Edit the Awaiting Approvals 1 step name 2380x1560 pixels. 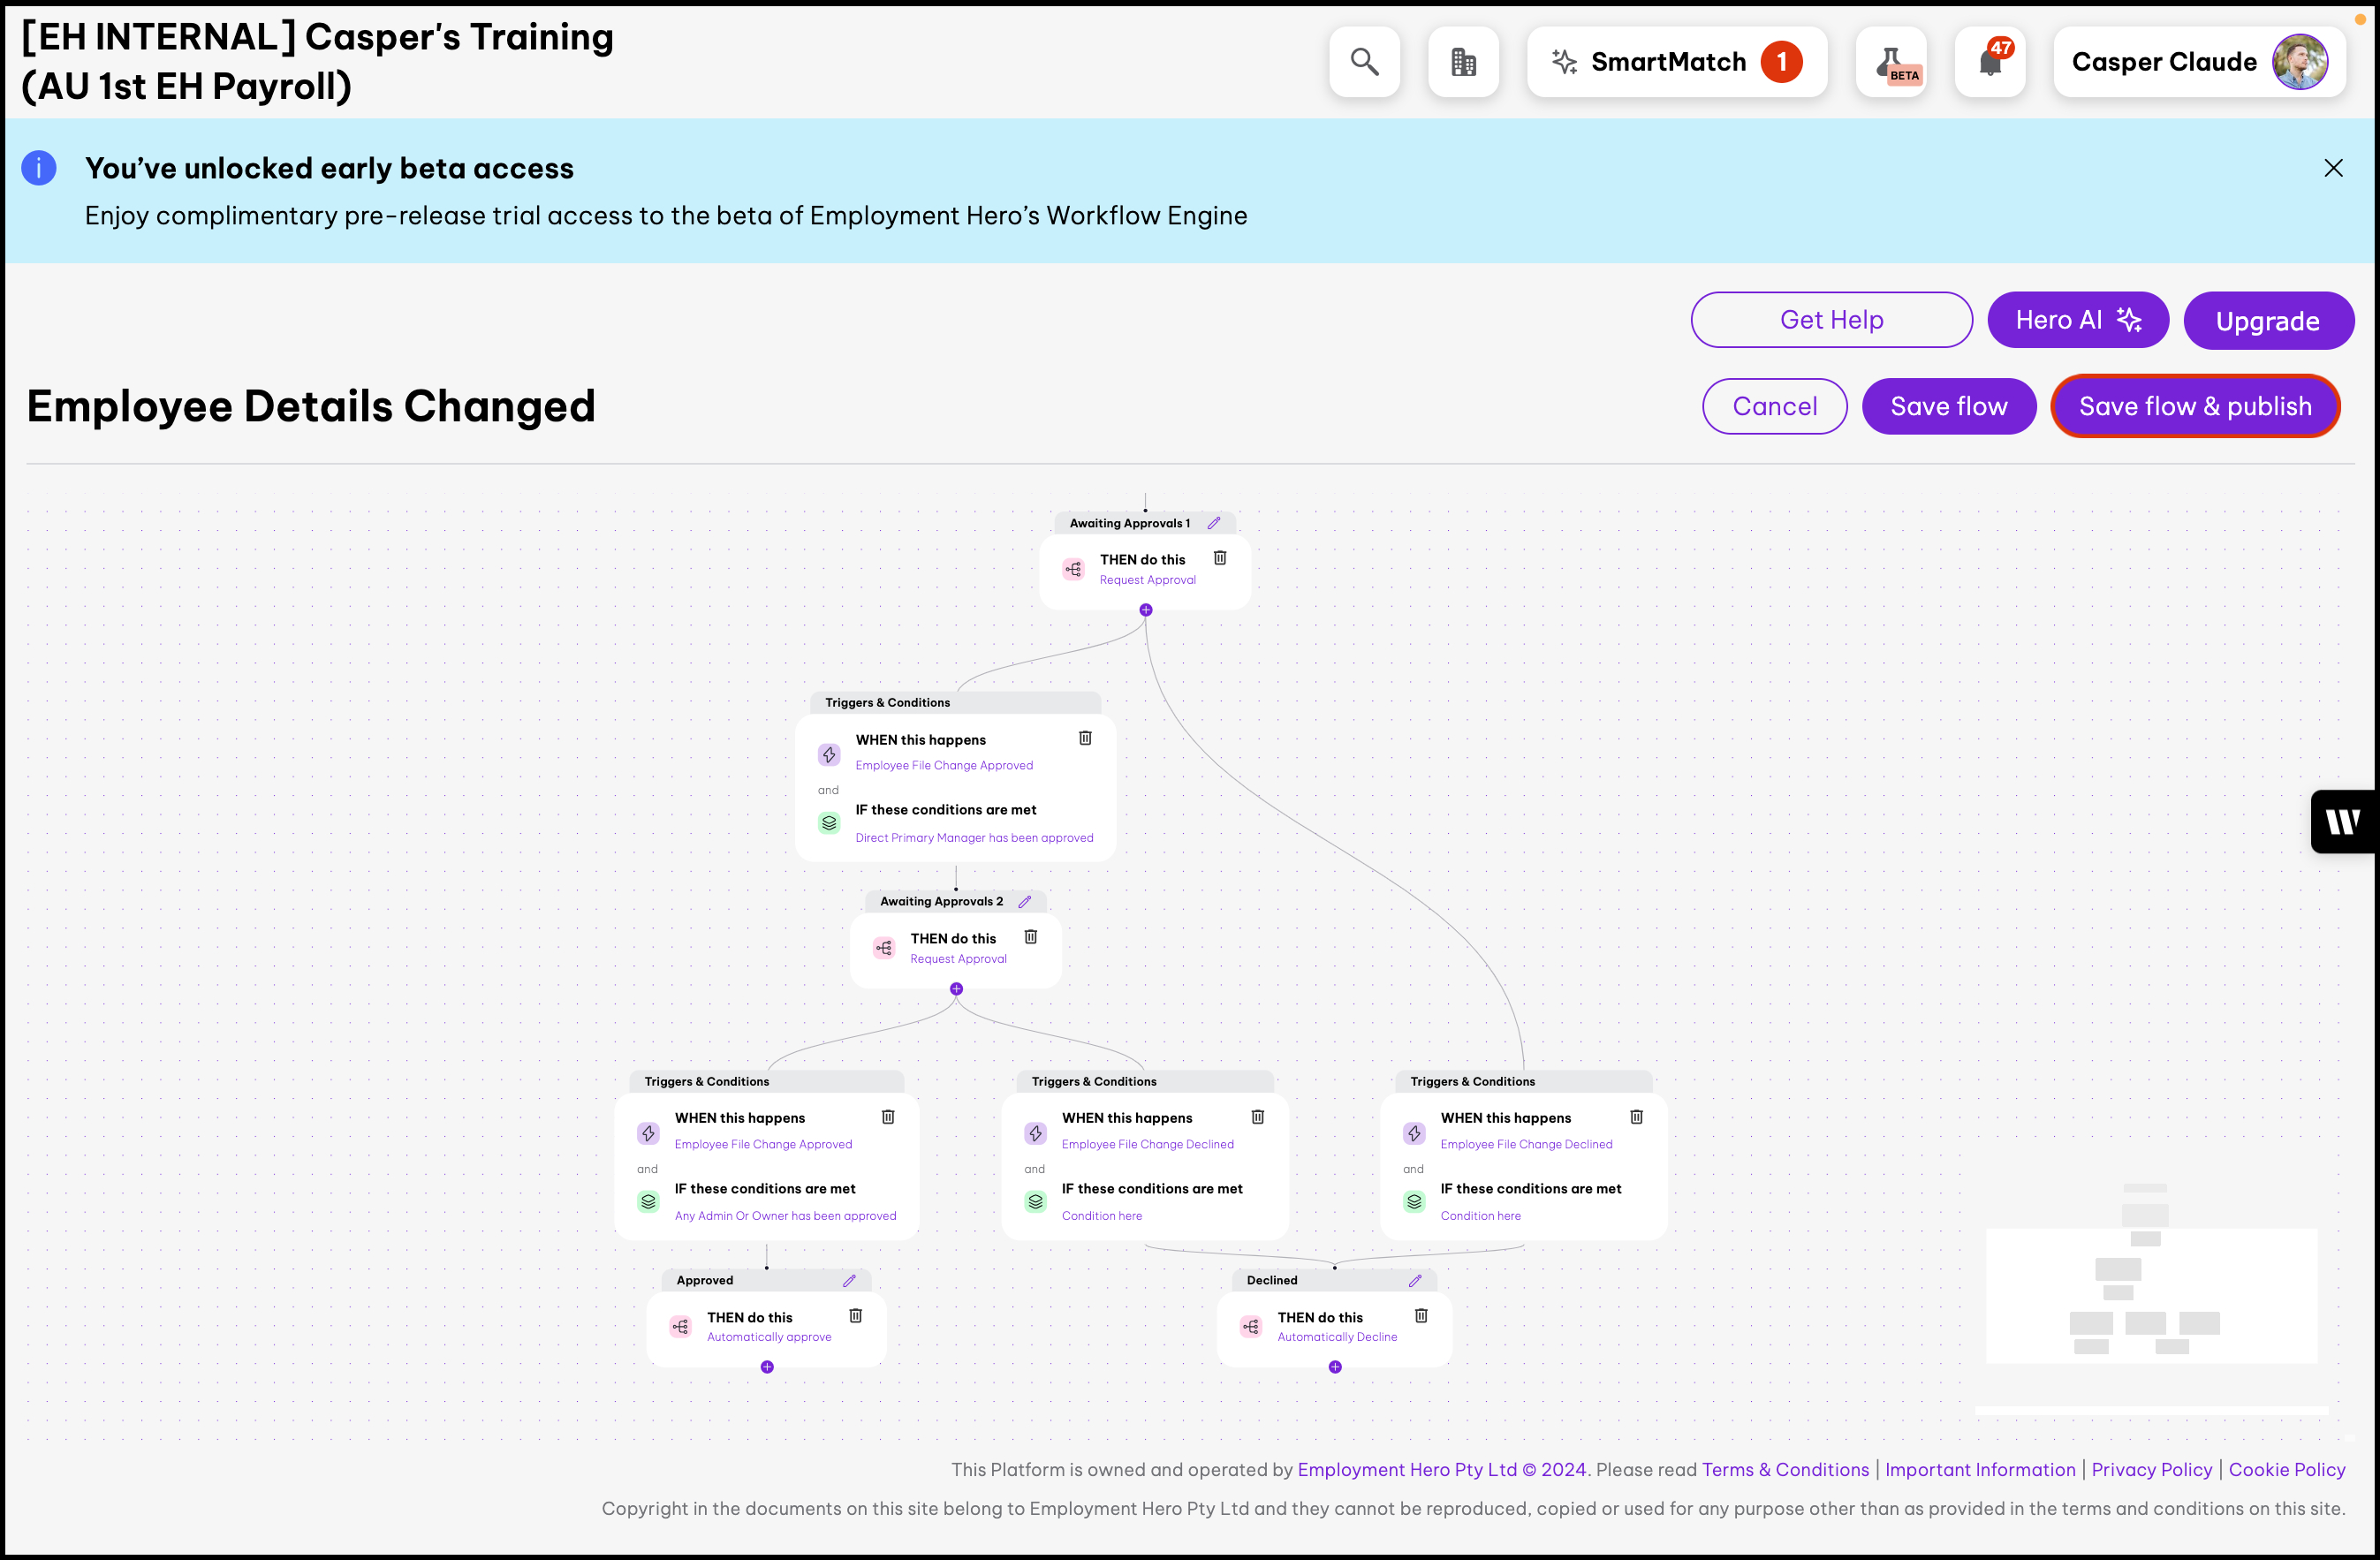(1214, 523)
